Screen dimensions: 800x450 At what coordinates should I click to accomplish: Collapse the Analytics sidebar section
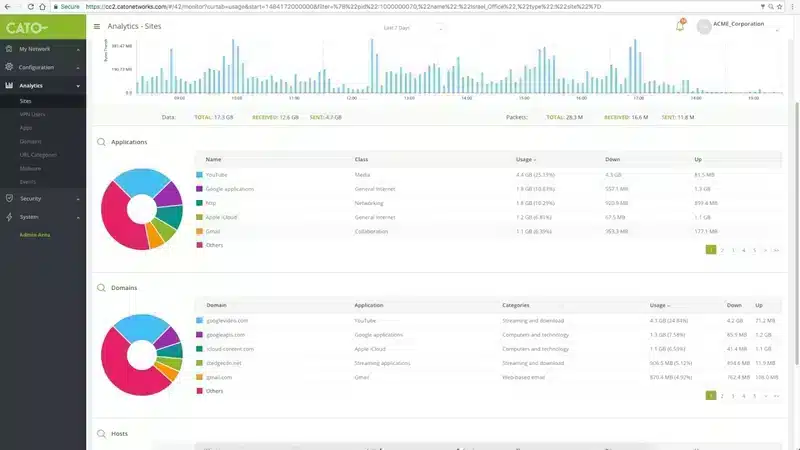(43, 86)
